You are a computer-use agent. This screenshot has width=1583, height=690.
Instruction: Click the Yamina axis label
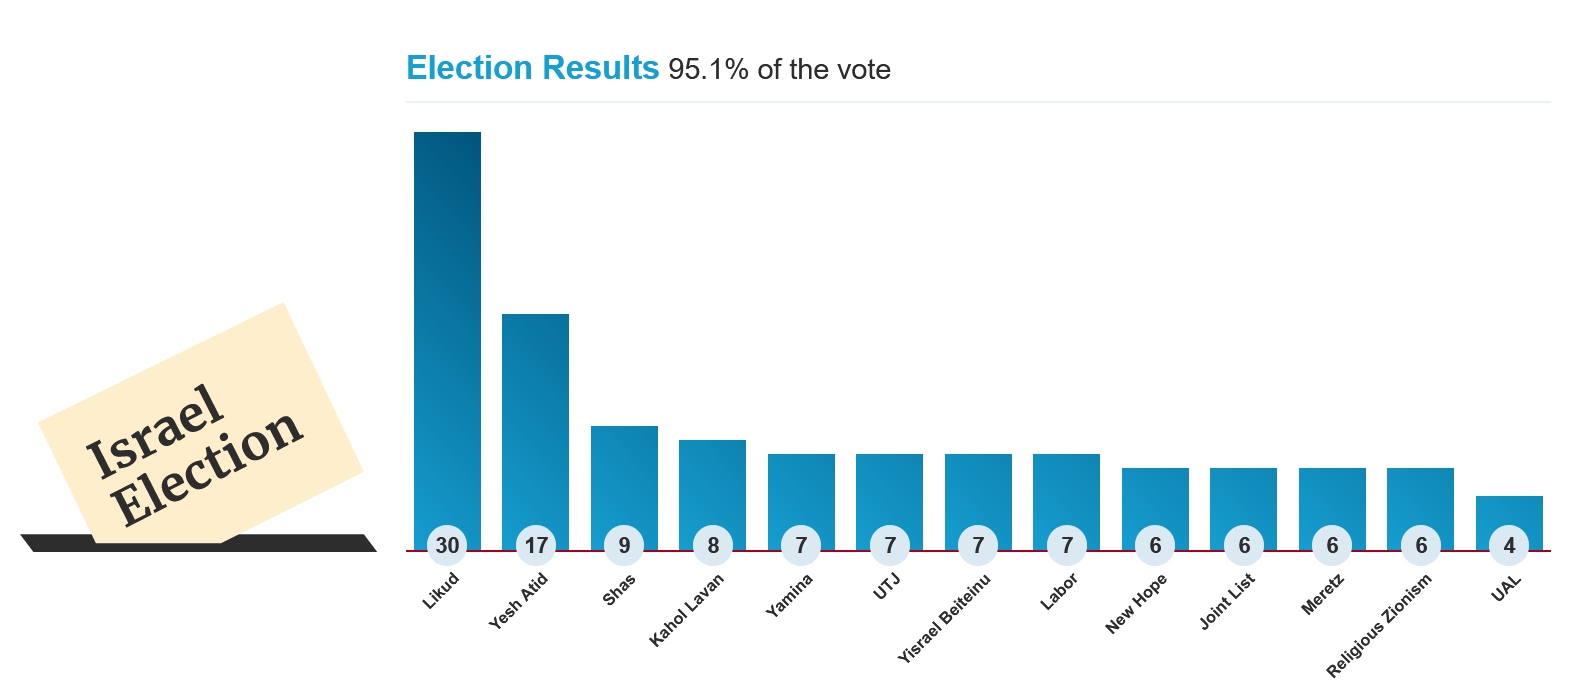(x=789, y=596)
